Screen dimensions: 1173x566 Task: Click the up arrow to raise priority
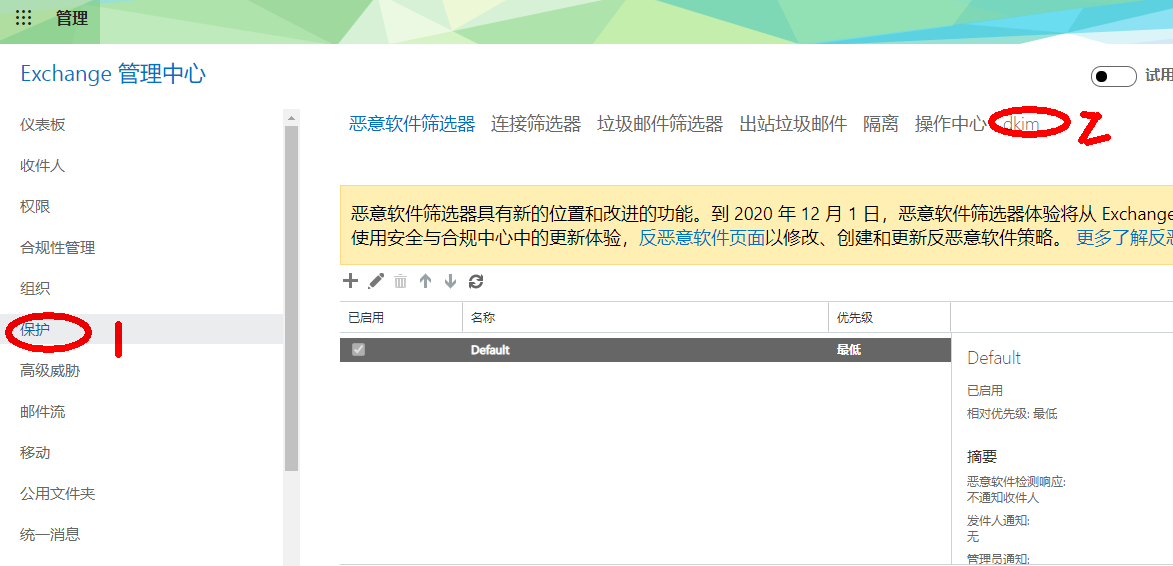[425, 281]
